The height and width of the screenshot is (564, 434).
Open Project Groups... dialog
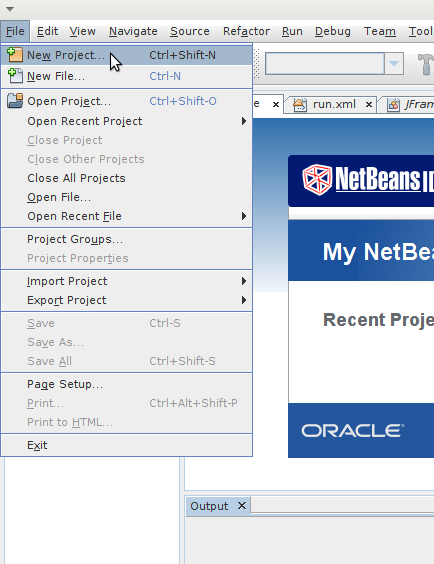click(x=127, y=239)
